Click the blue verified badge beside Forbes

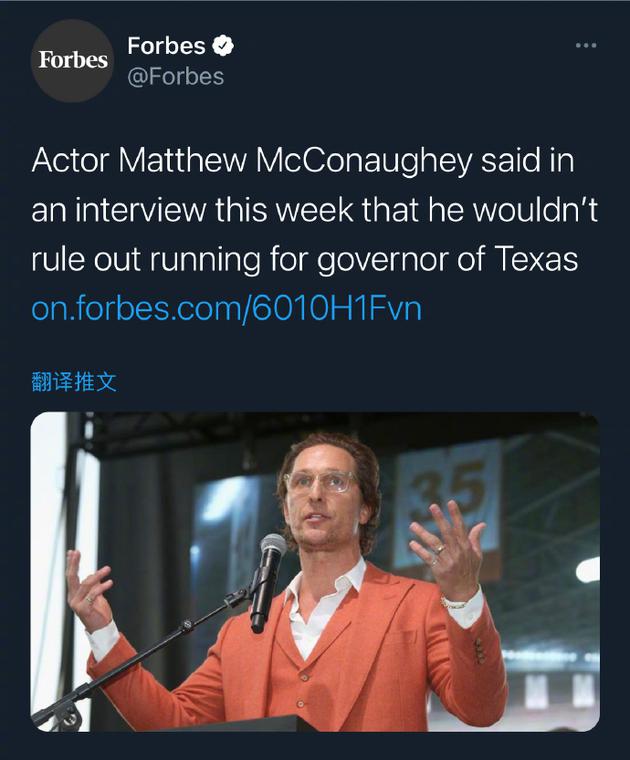coord(223,46)
